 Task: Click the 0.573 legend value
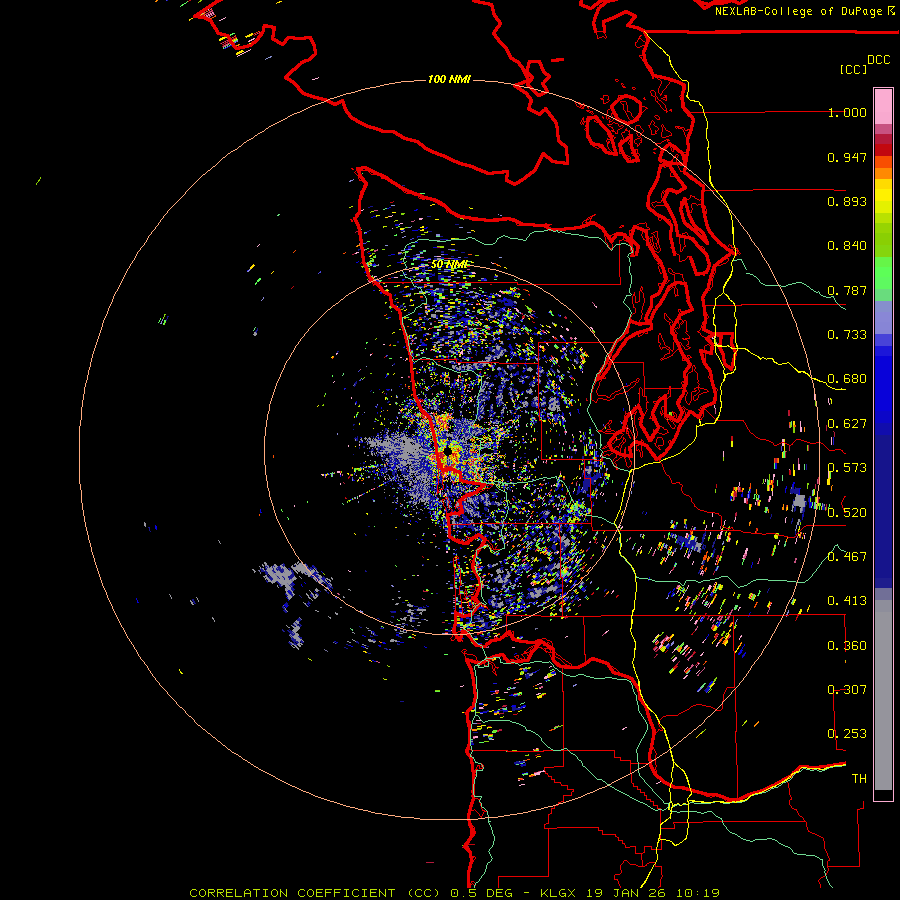click(847, 468)
